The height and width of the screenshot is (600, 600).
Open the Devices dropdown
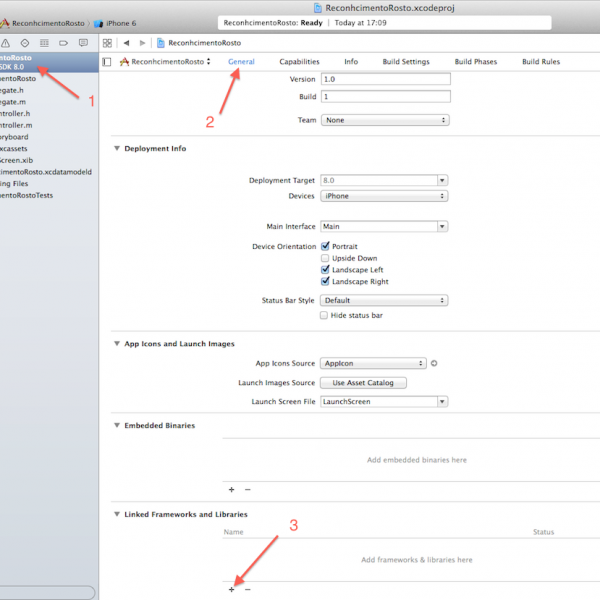[x=384, y=196]
